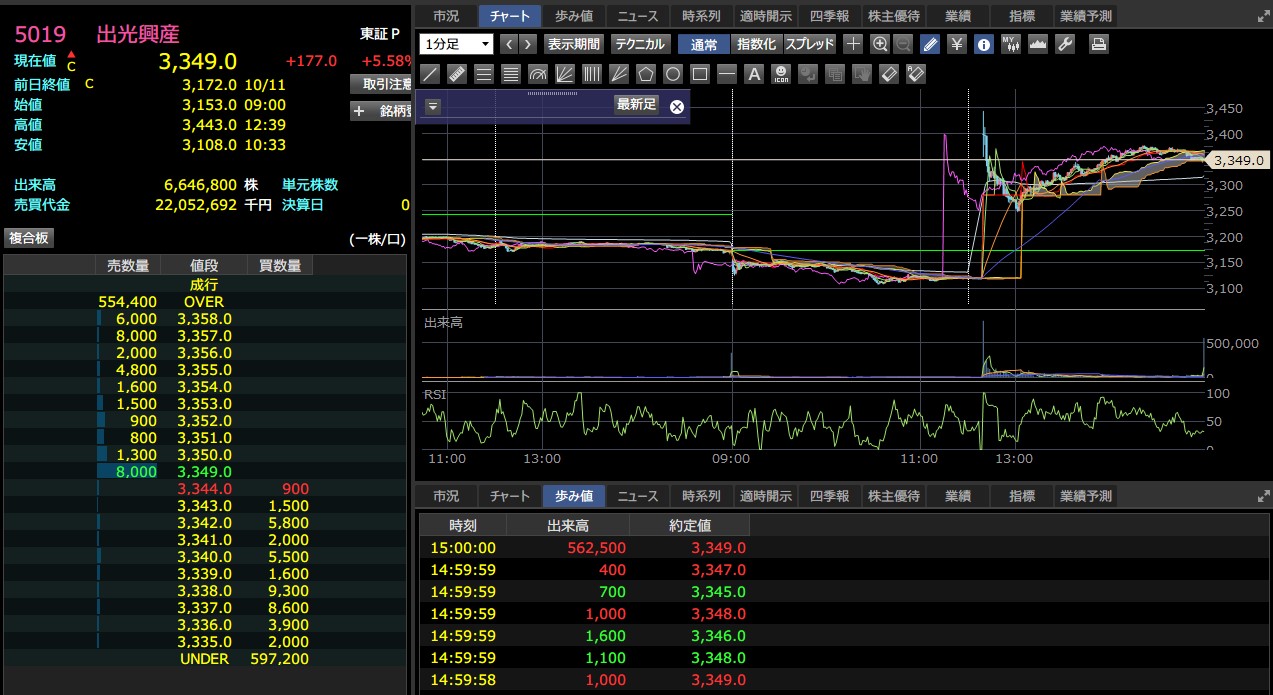Open chart settings with the wrench icon
The width and height of the screenshot is (1273, 695).
tap(1065, 44)
